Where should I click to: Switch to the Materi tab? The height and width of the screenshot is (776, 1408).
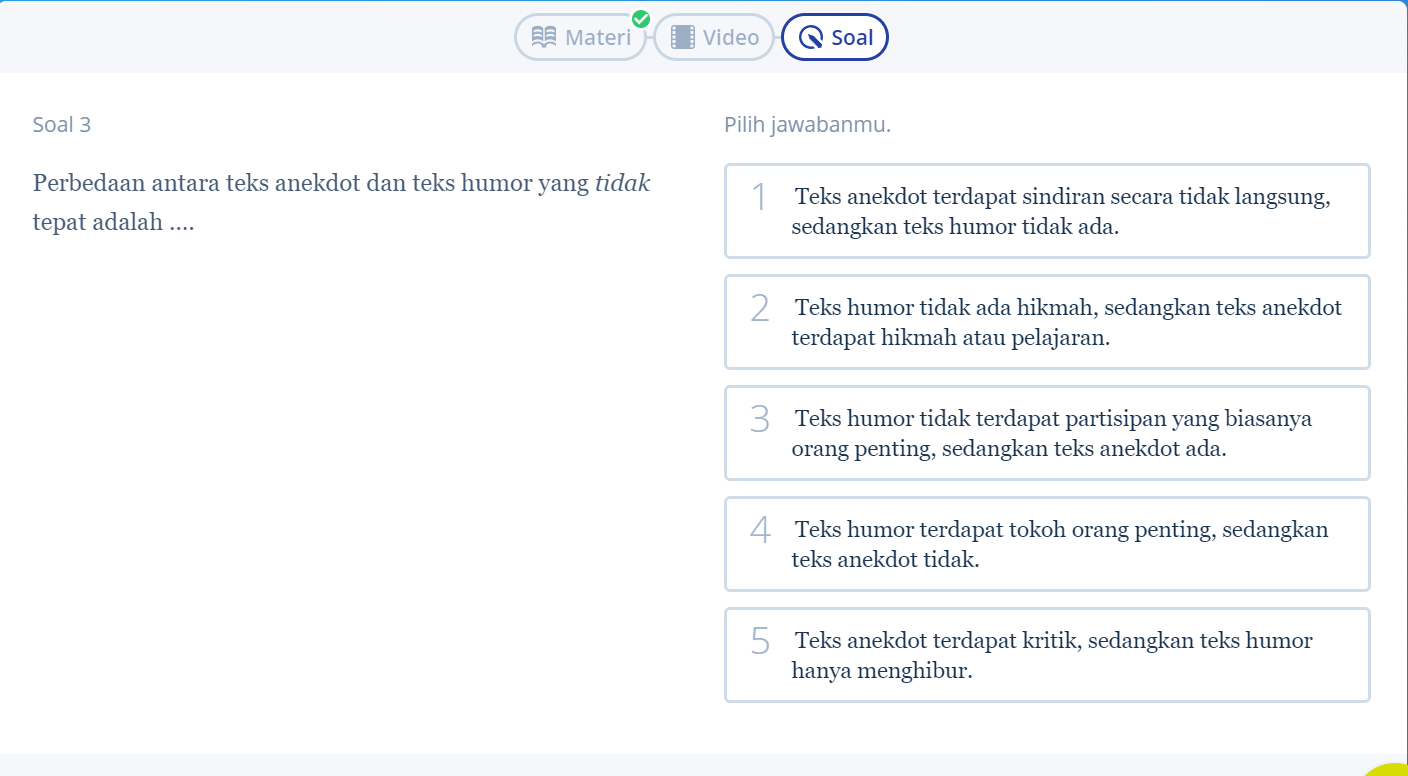581,38
